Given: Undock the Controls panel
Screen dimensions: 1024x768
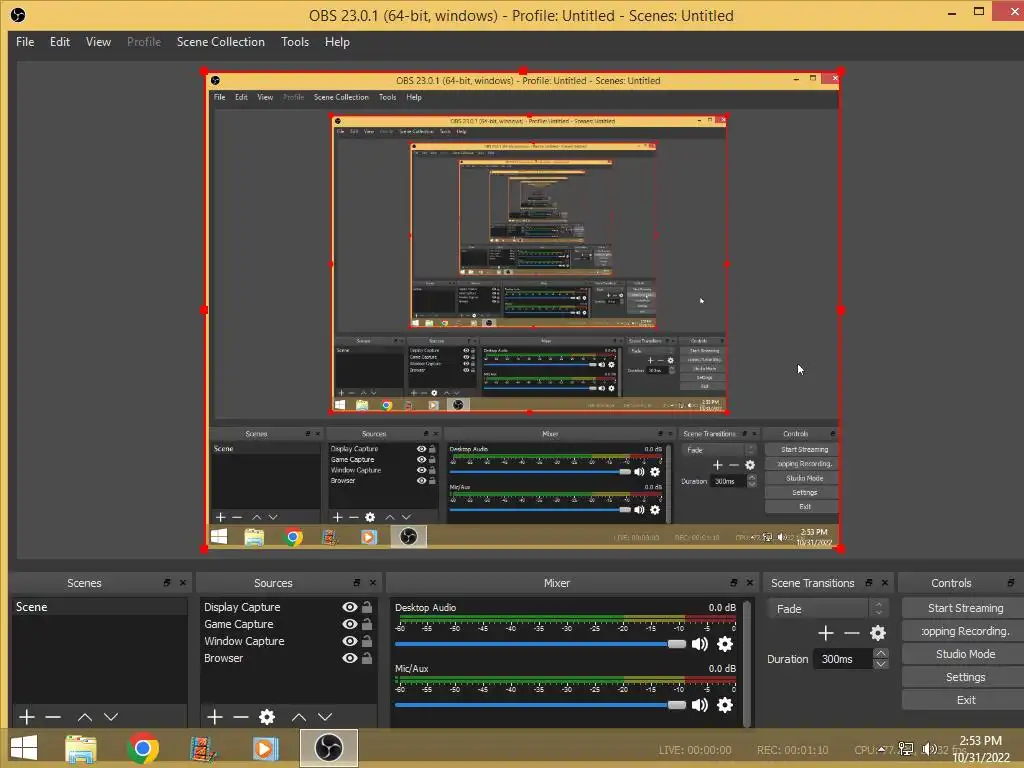Looking at the screenshot, I should click(1011, 583).
